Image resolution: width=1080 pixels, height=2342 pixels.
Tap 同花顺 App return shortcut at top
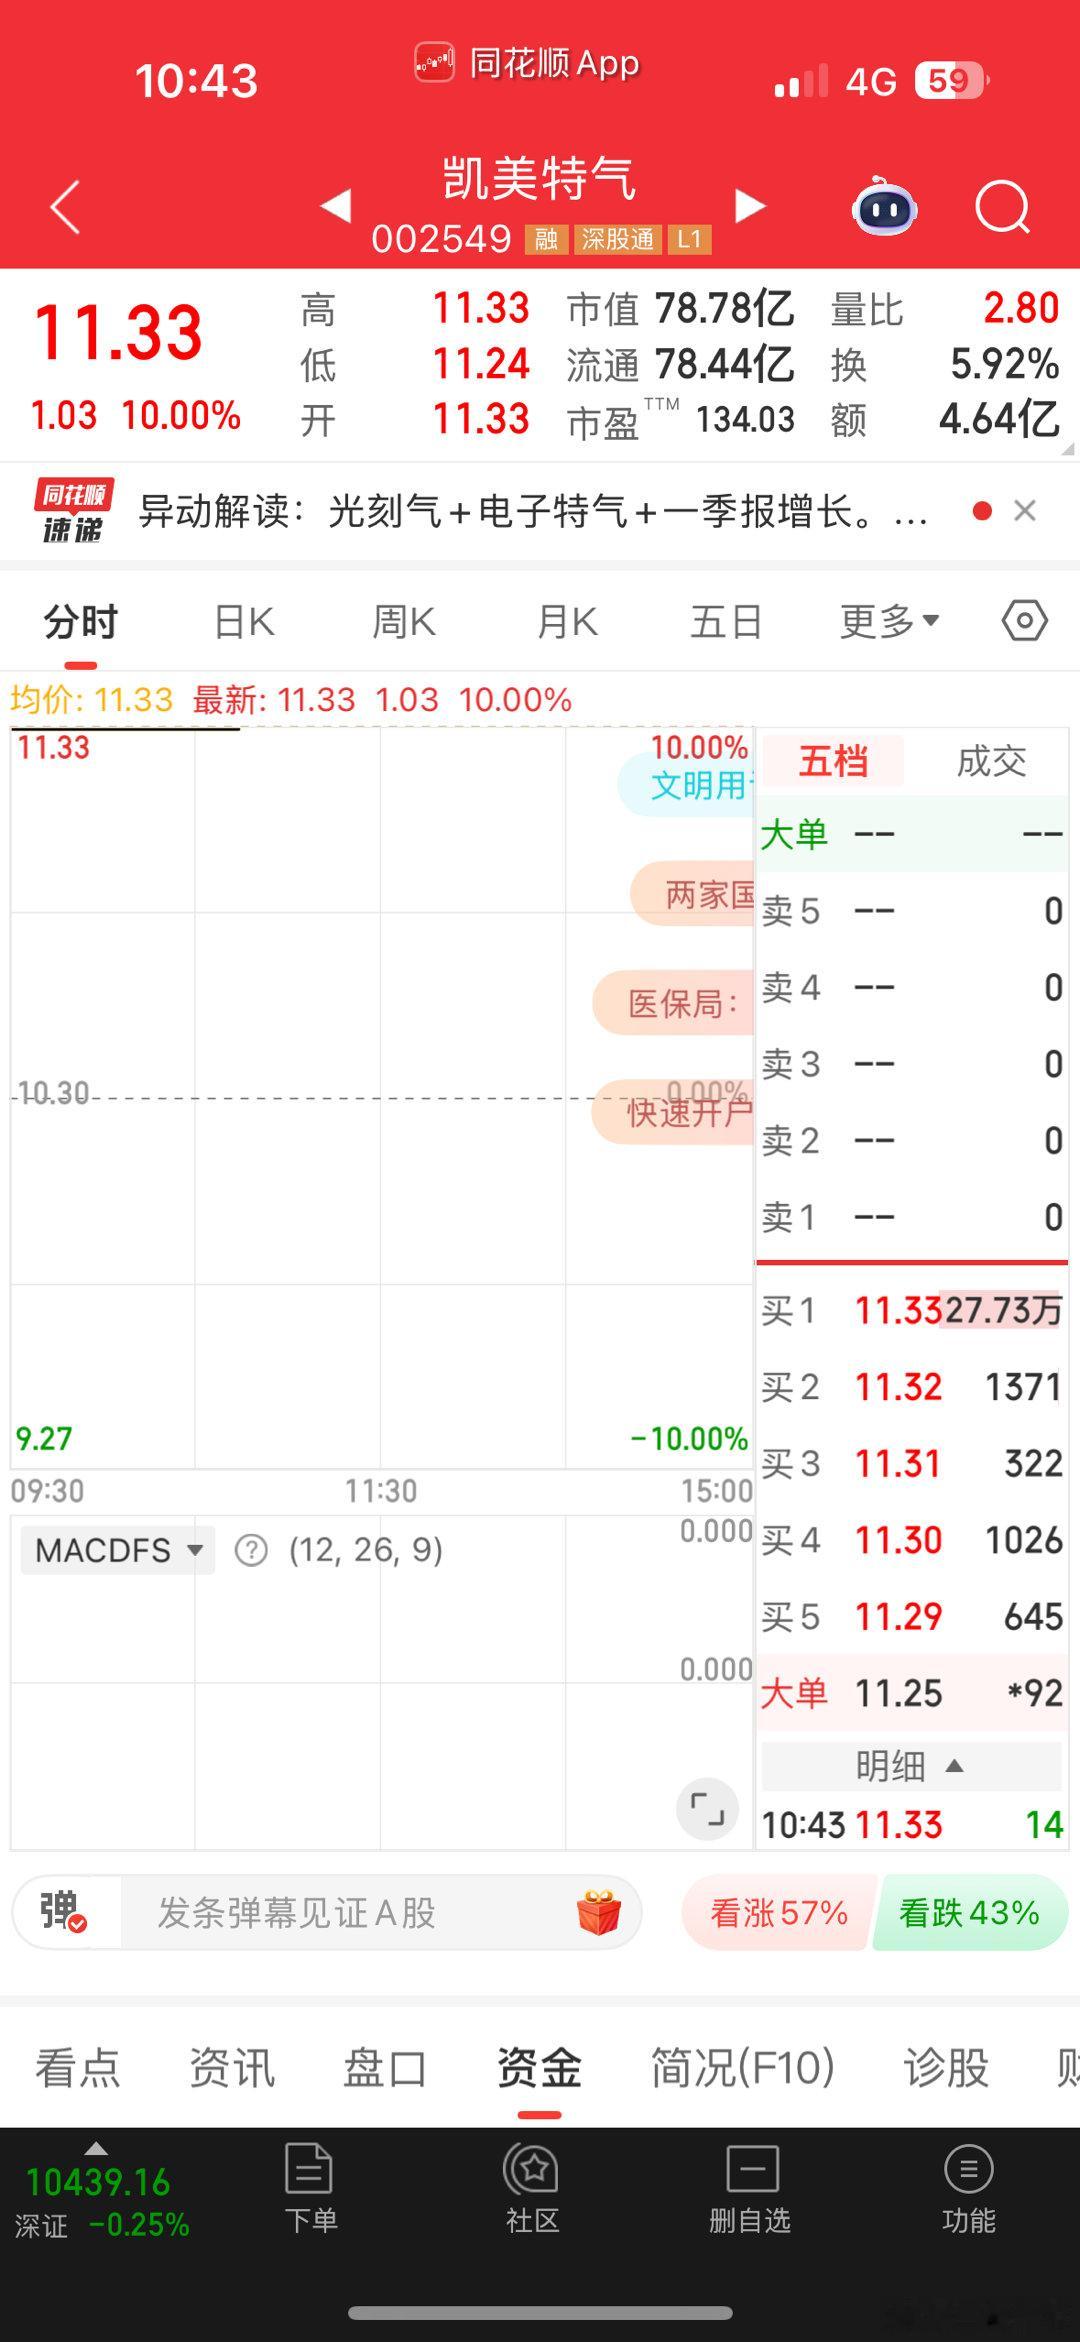tap(527, 64)
